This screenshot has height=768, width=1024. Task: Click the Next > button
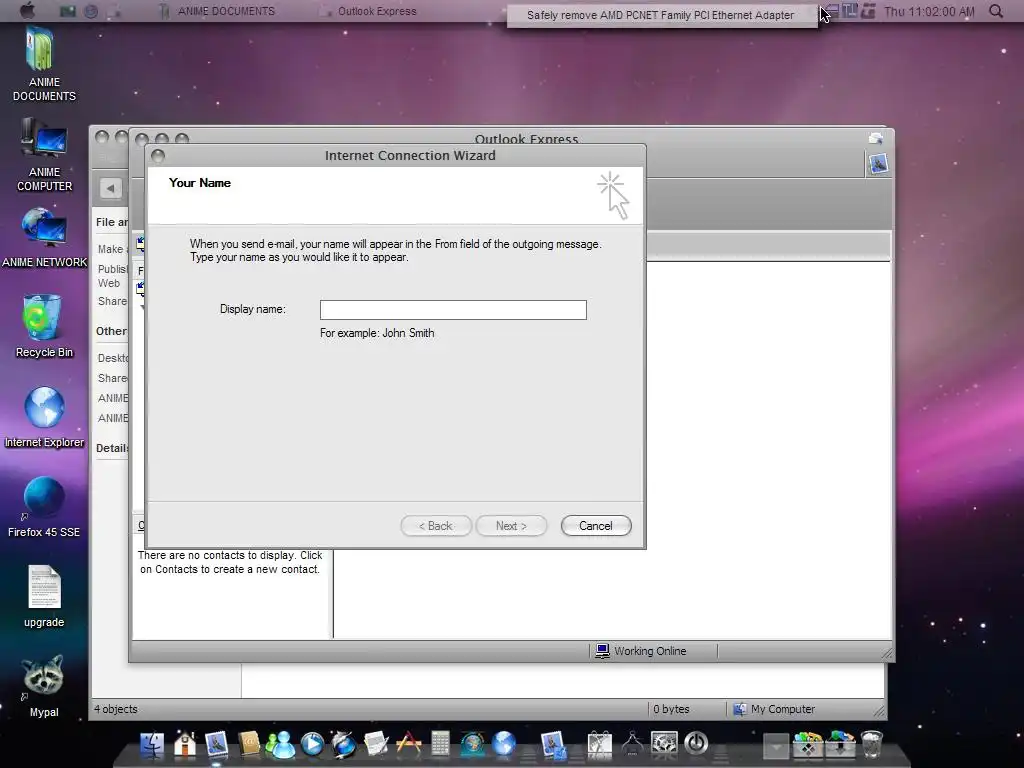[x=511, y=526]
